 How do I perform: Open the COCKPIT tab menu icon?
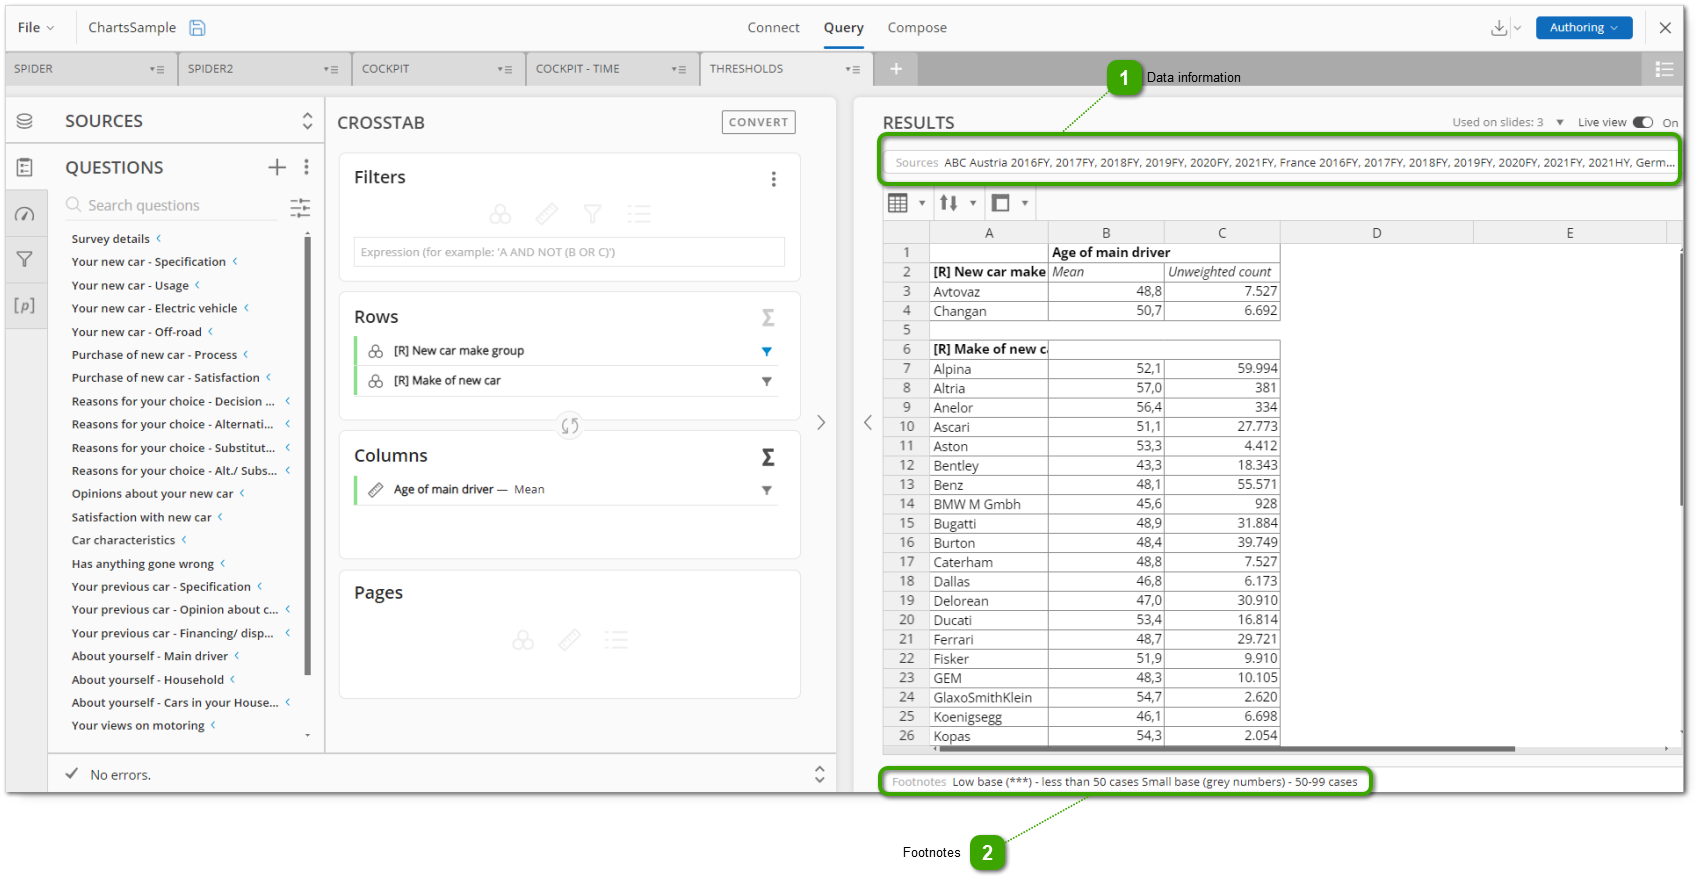point(505,70)
